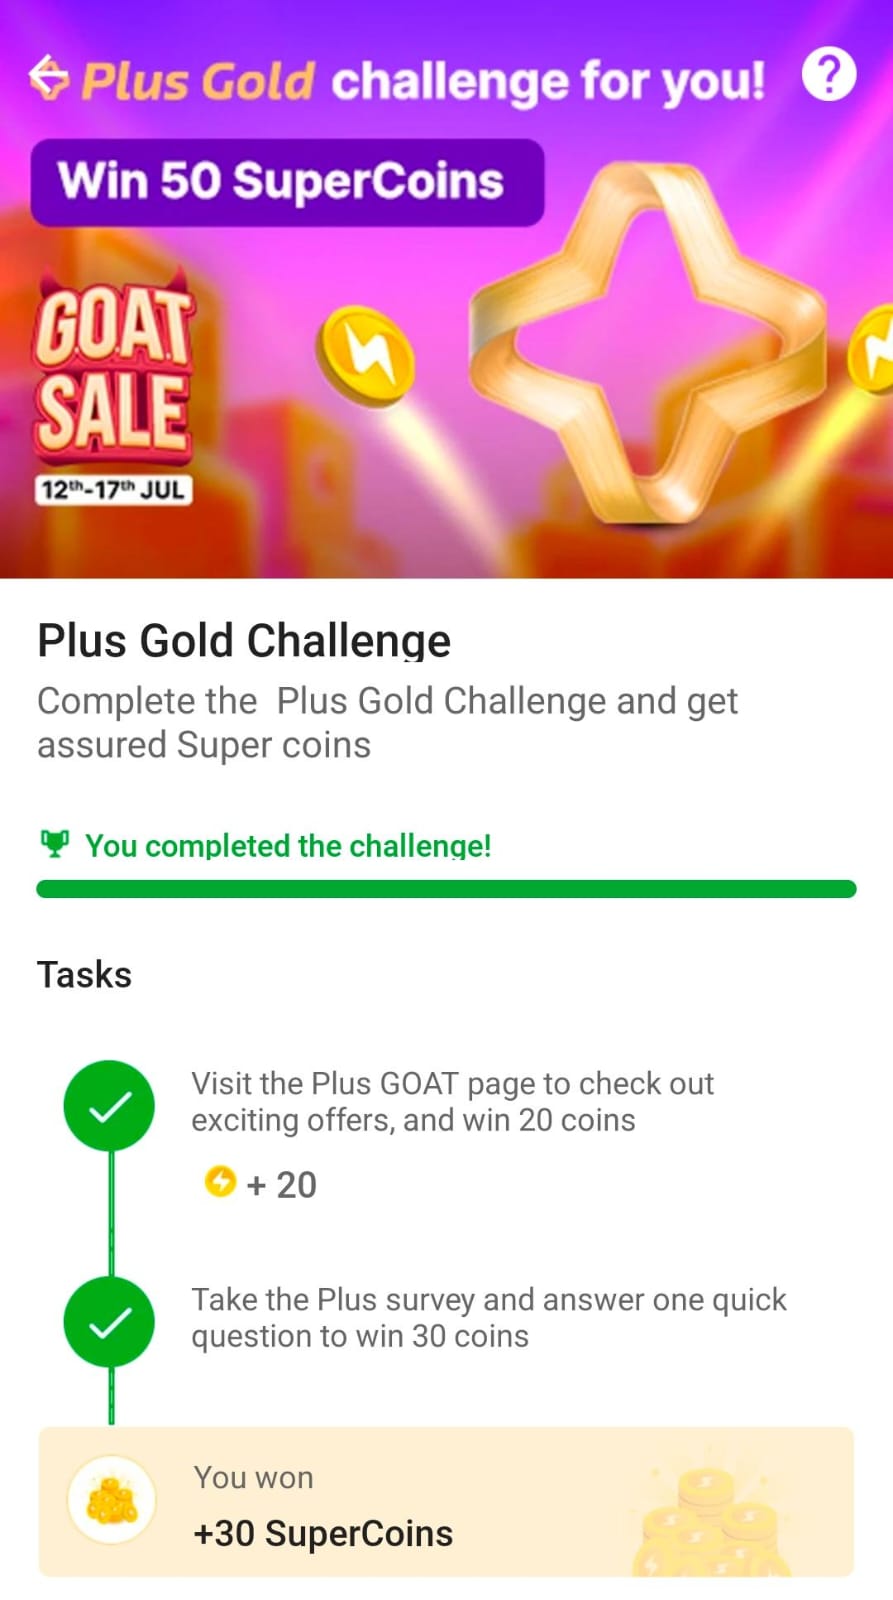Click the coin pile icon in the You won card
Image resolution: width=893 pixels, height=1600 pixels.
[111, 1500]
